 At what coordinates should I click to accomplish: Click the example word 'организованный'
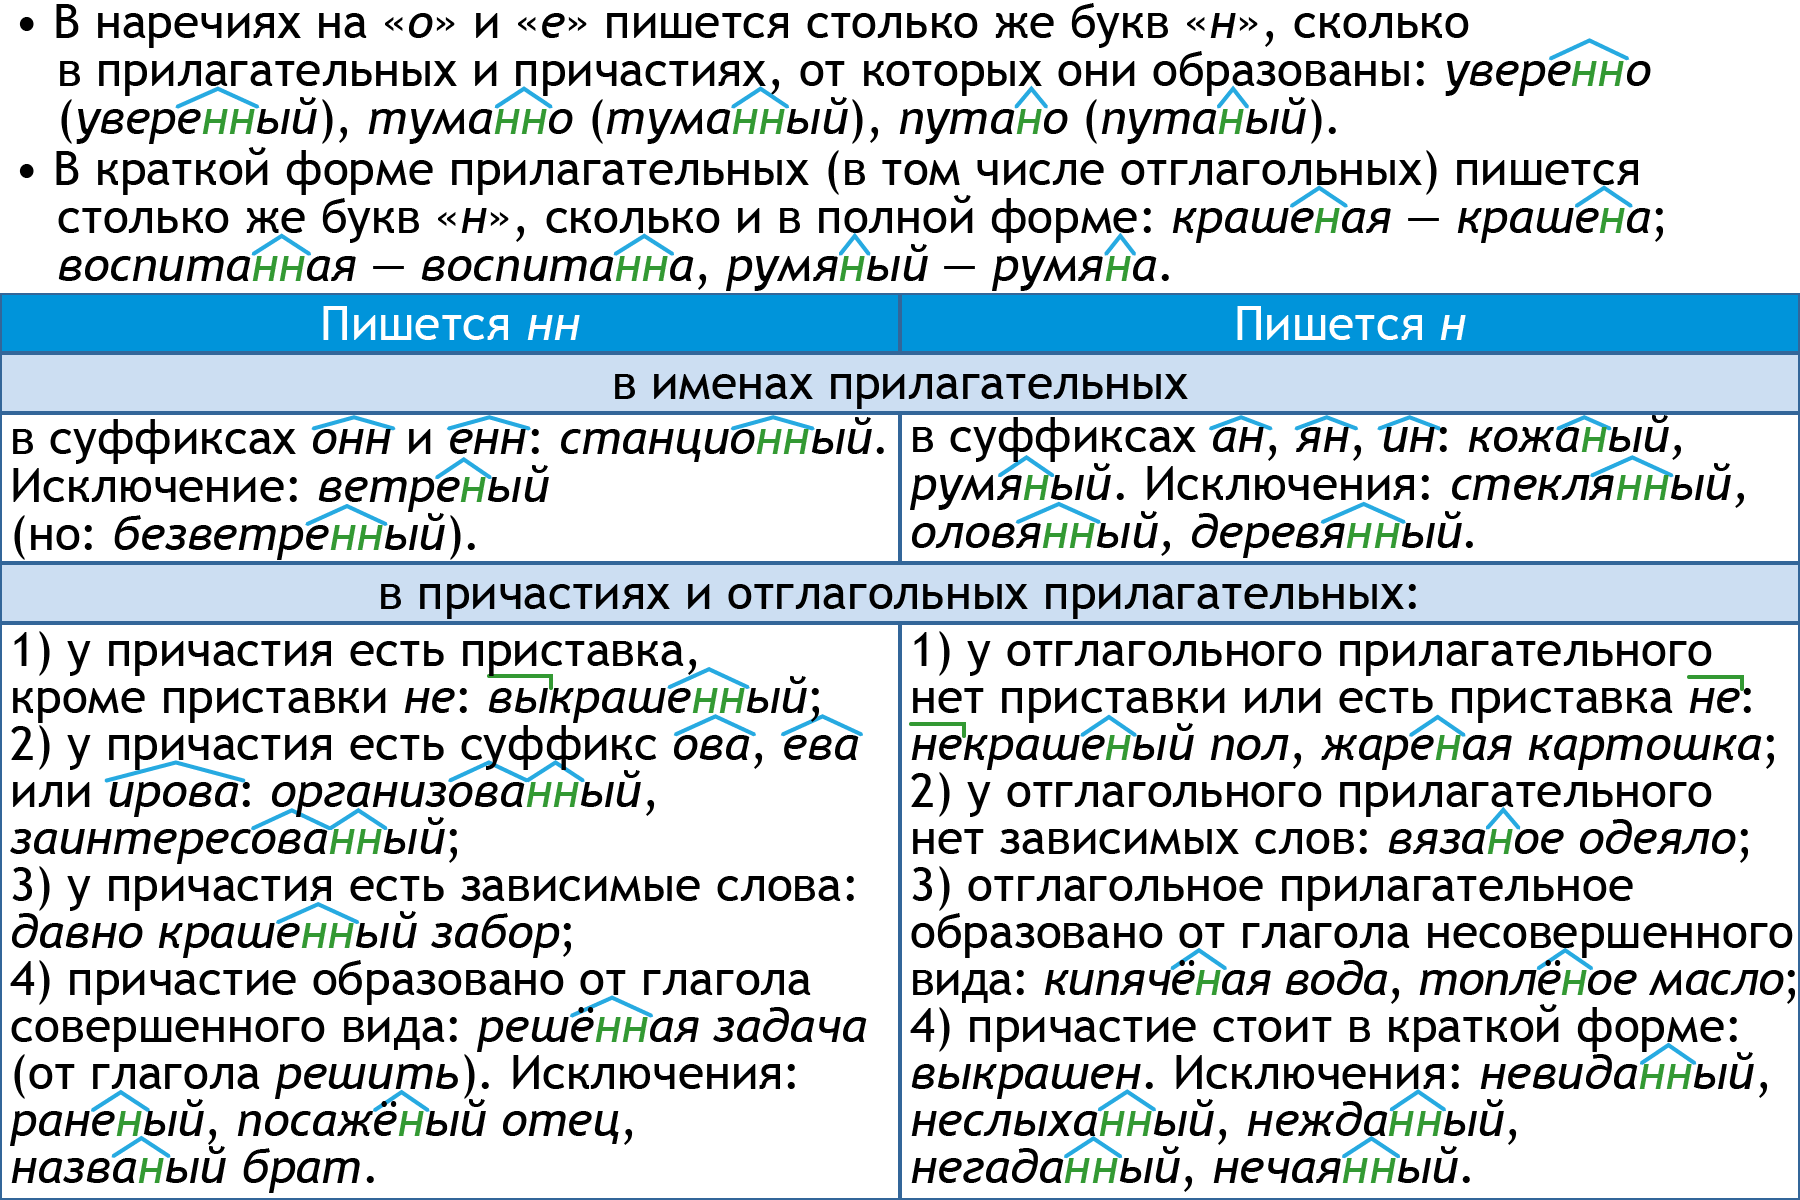coord(456,793)
